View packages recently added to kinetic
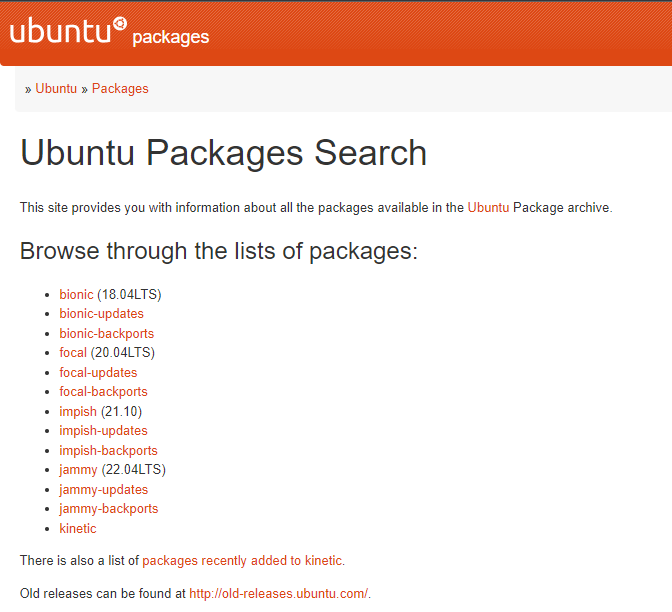 (x=242, y=561)
